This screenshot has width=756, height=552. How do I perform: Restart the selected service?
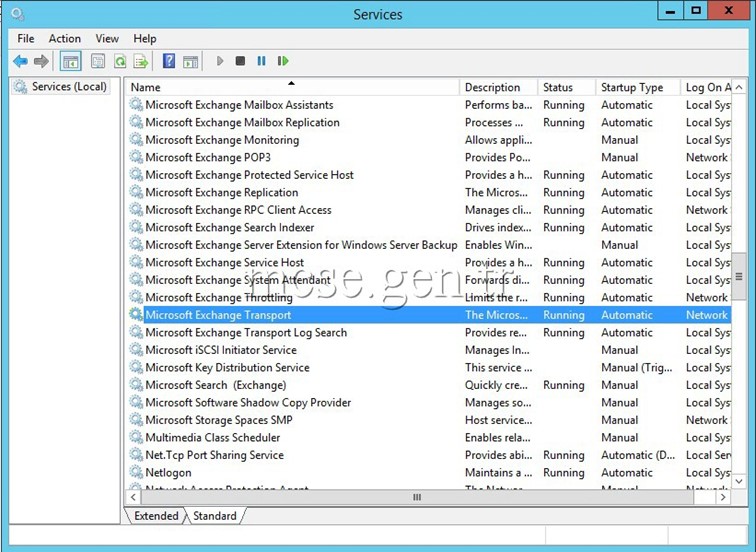(x=283, y=61)
